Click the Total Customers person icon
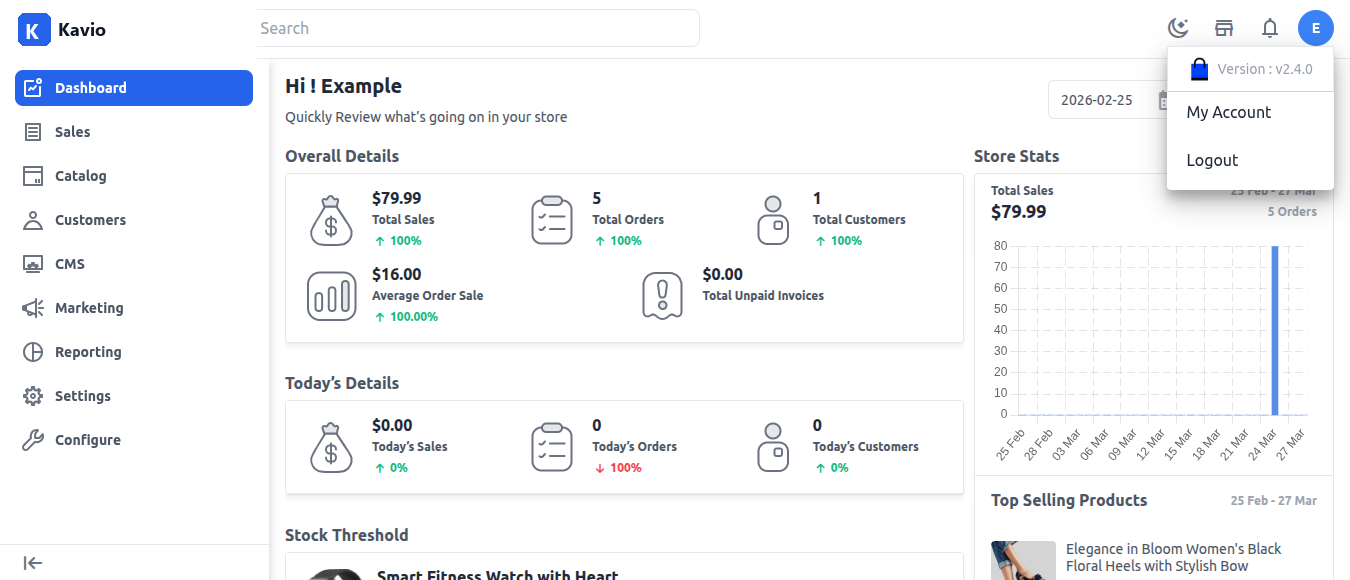This screenshot has width=1350, height=580. [772, 220]
